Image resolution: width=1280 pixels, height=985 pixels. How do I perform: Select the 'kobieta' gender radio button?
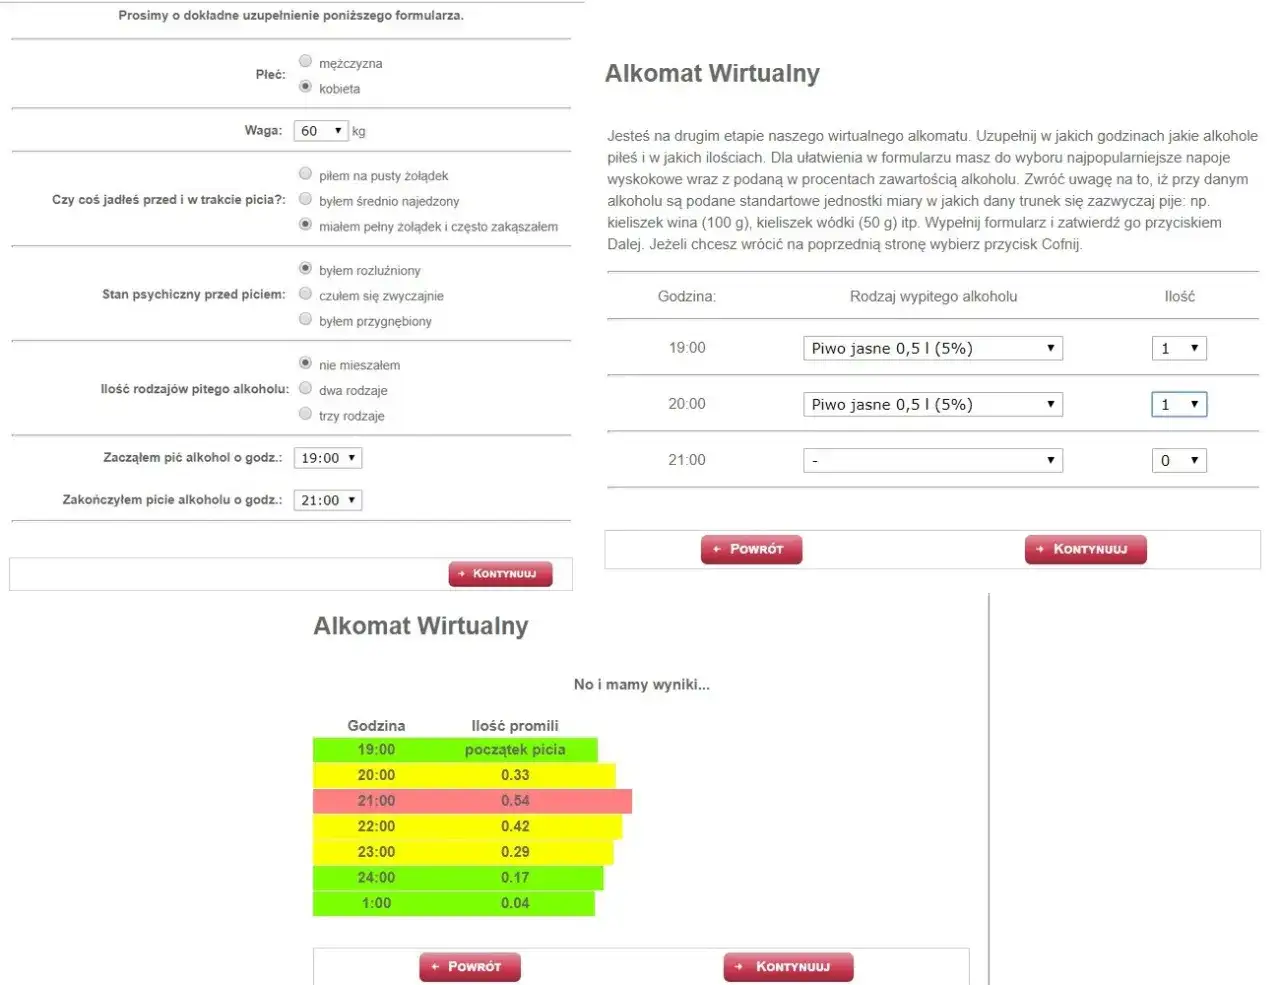click(306, 87)
